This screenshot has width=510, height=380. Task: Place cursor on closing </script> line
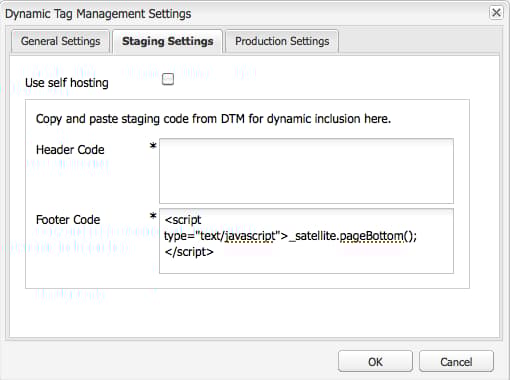click(x=189, y=252)
